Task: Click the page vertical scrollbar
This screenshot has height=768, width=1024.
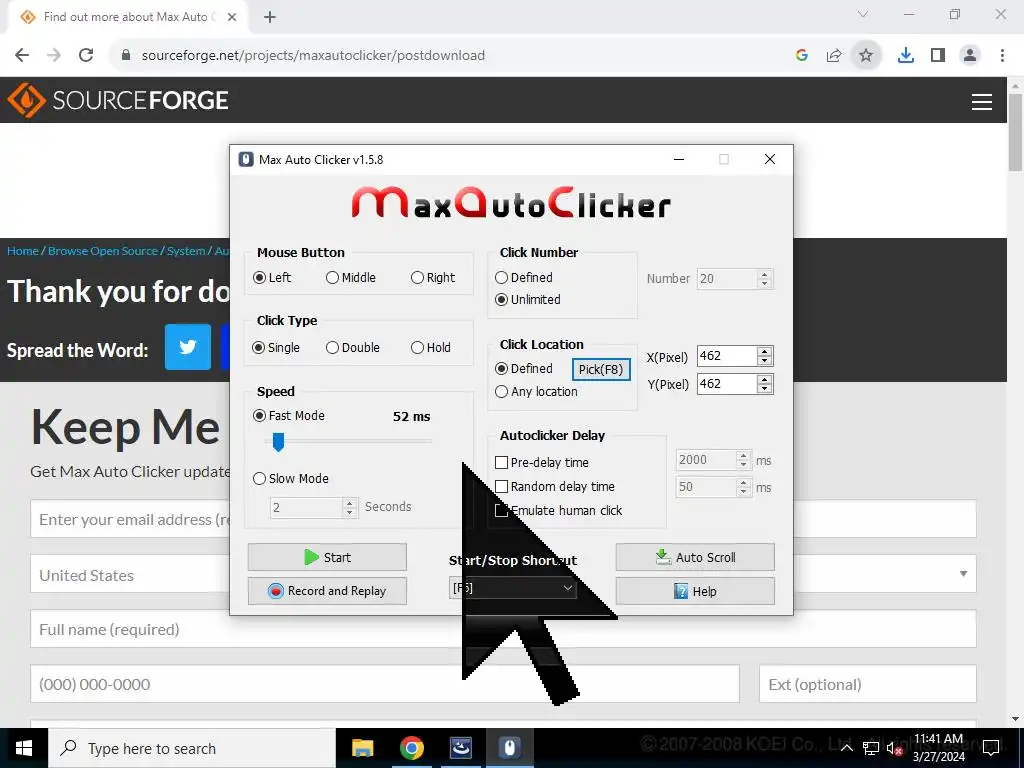Action: [x=1015, y=131]
